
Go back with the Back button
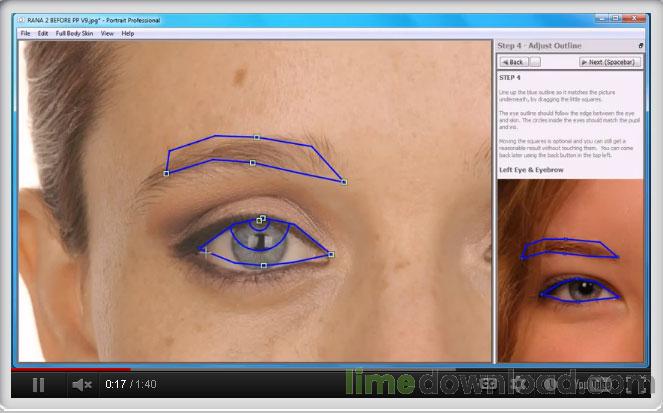pyautogui.click(x=513, y=62)
